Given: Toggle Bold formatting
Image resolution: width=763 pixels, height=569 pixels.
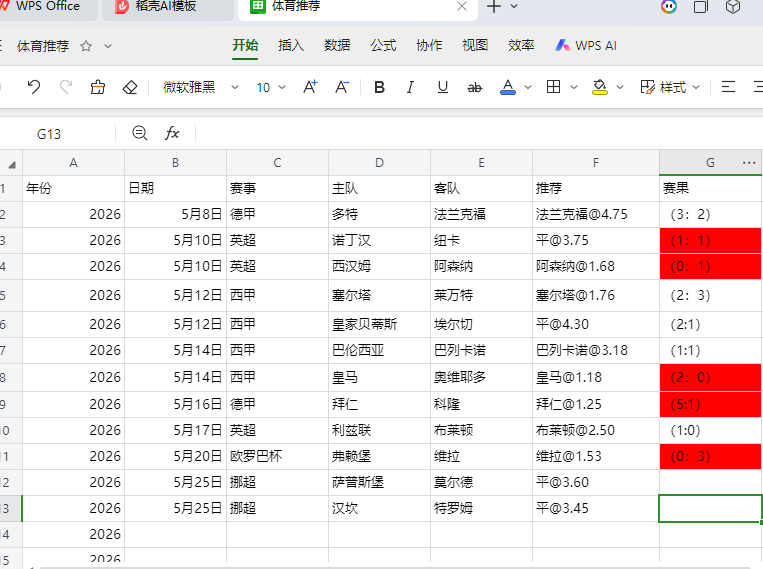Looking at the screenshot, I should pos(379,87).
